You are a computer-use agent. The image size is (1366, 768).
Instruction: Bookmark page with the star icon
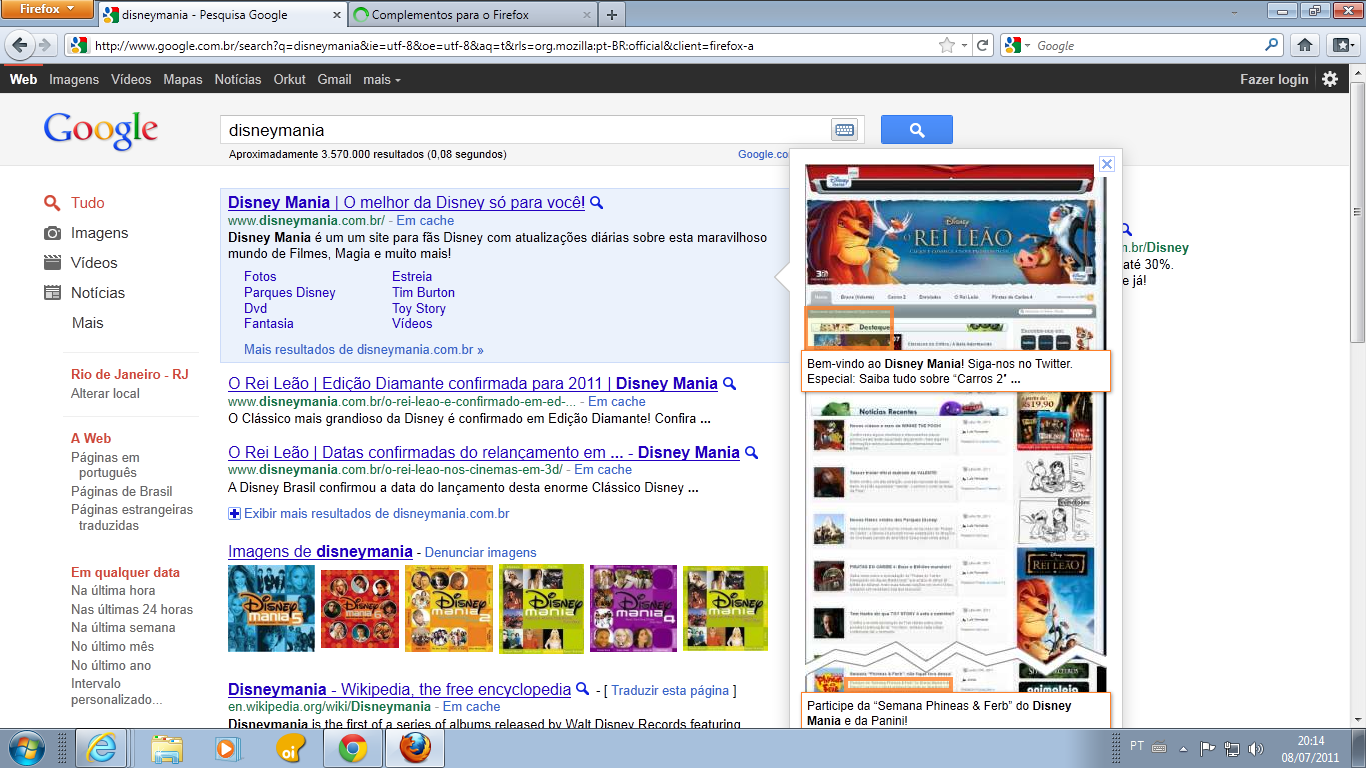946,45
